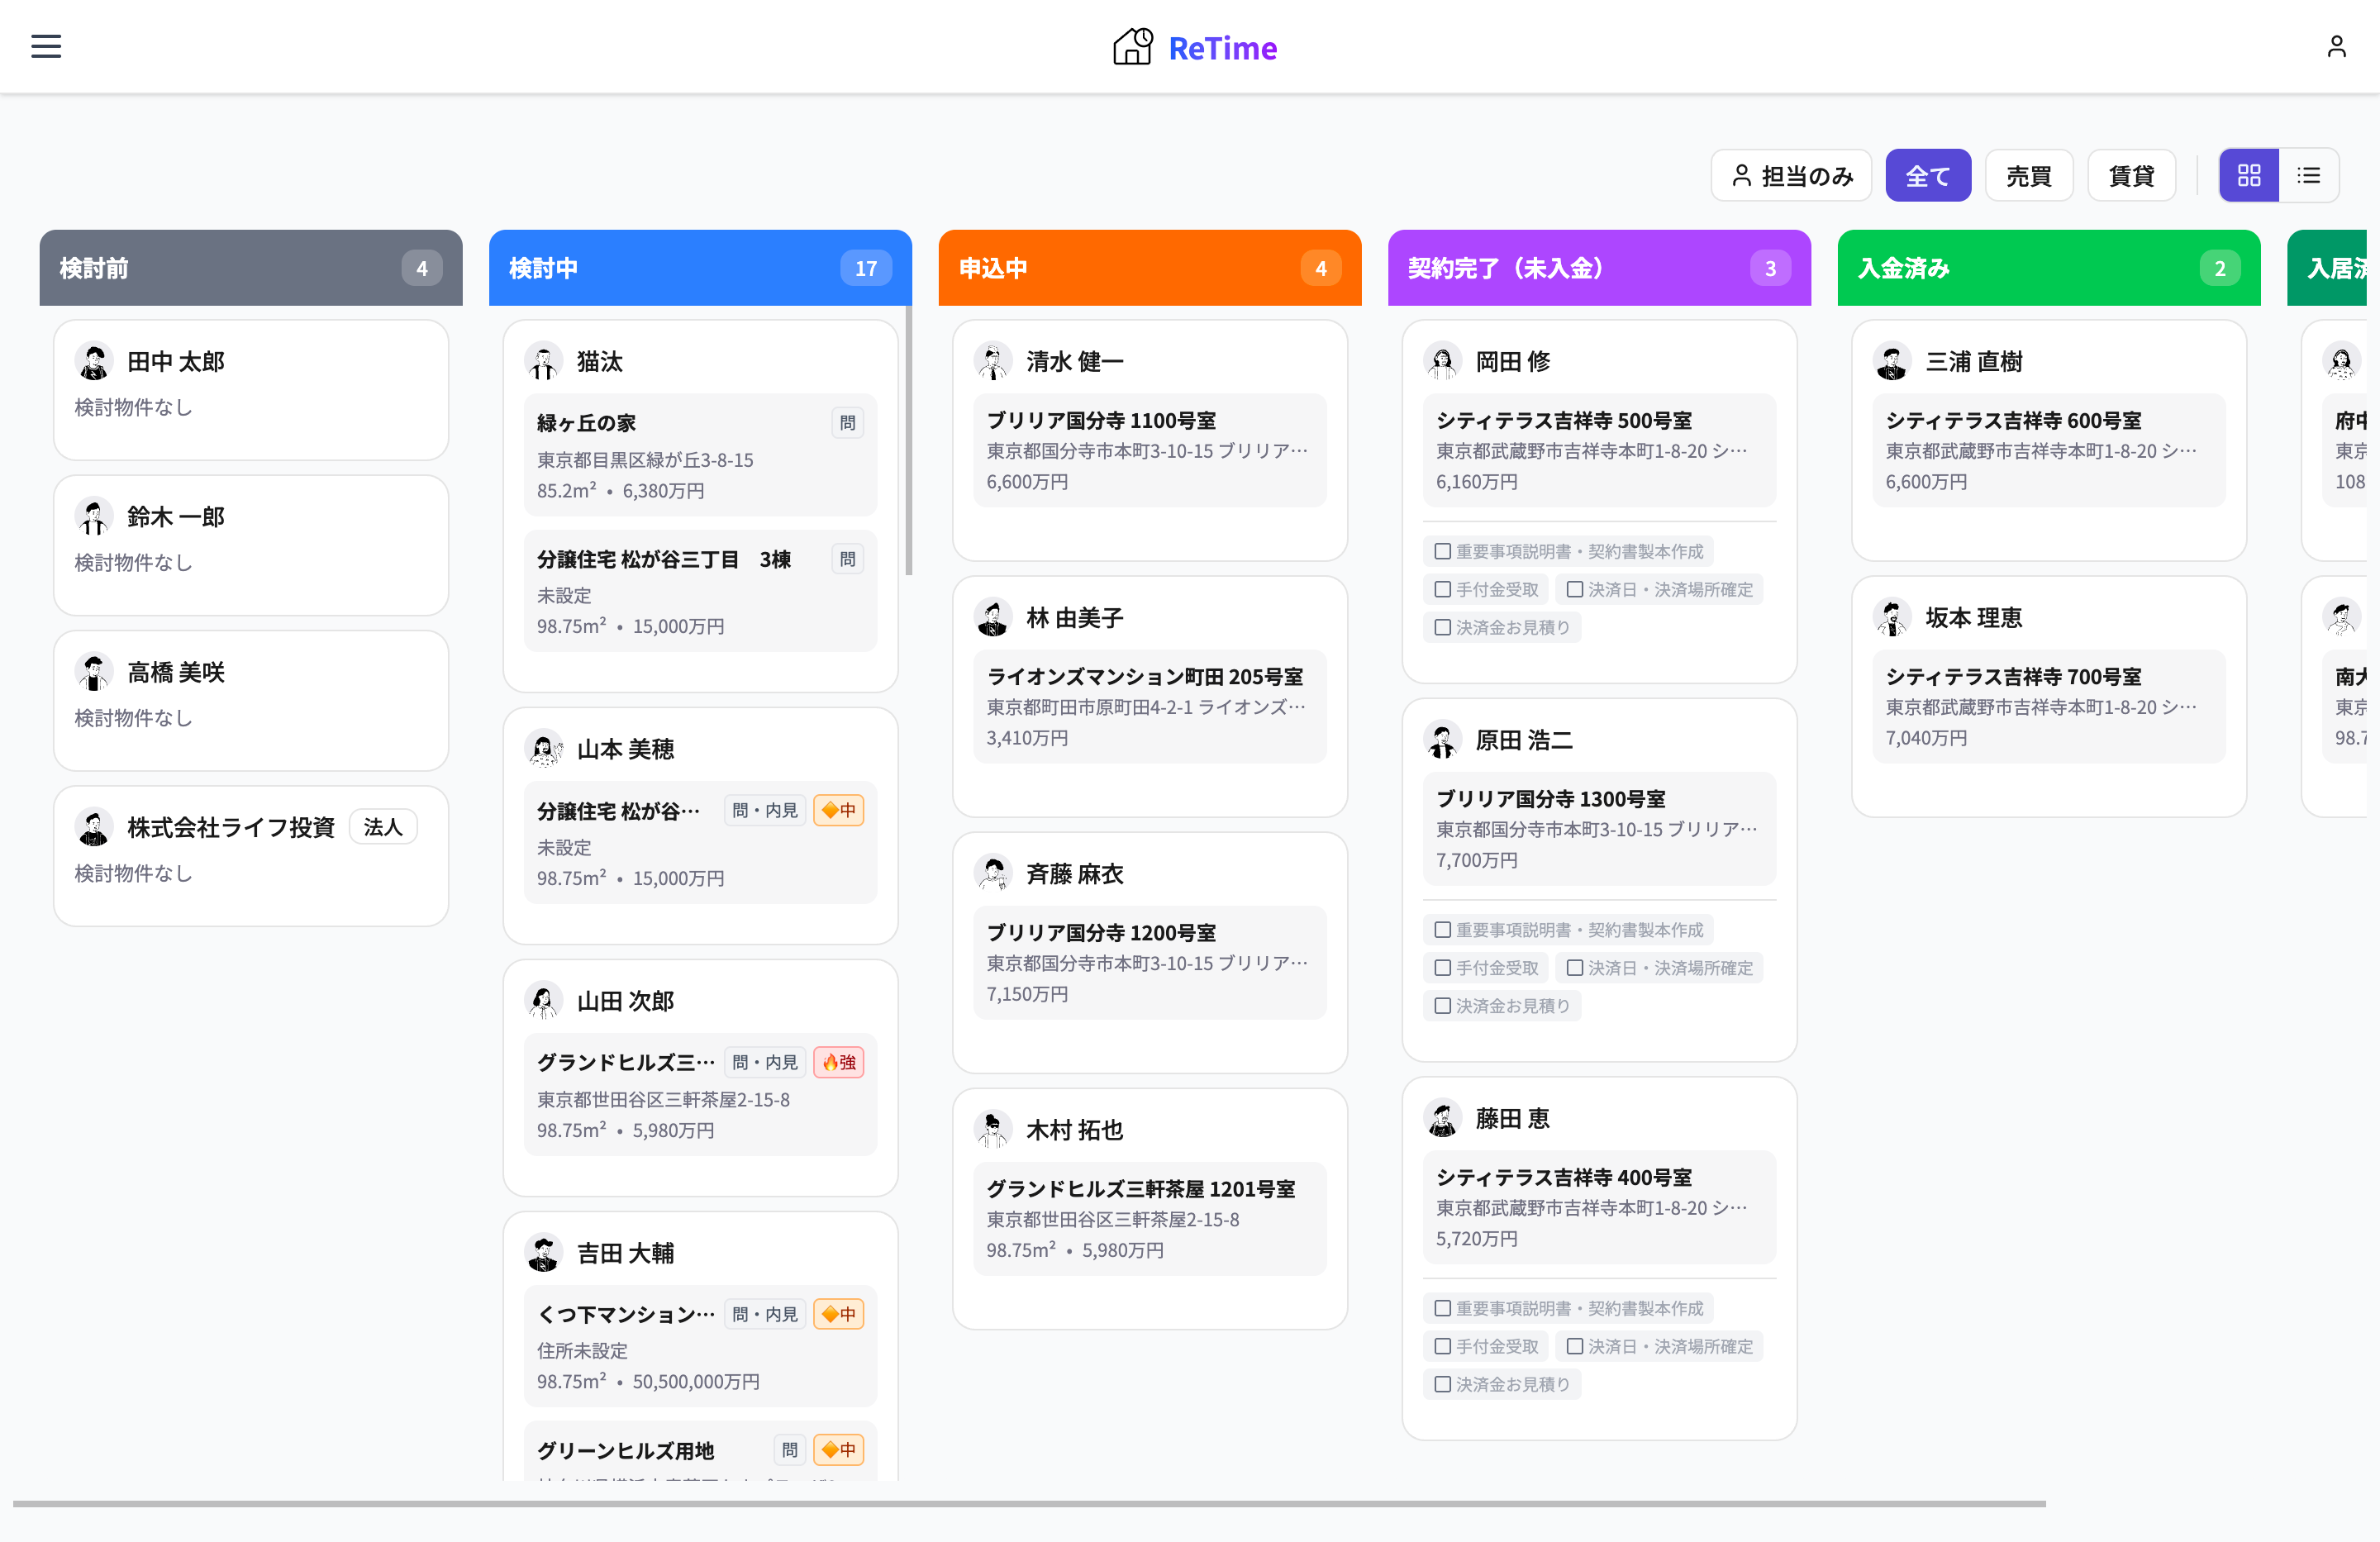Click the ReTime house logo
The image size is (2380, 1542).
click(1132, 46)
